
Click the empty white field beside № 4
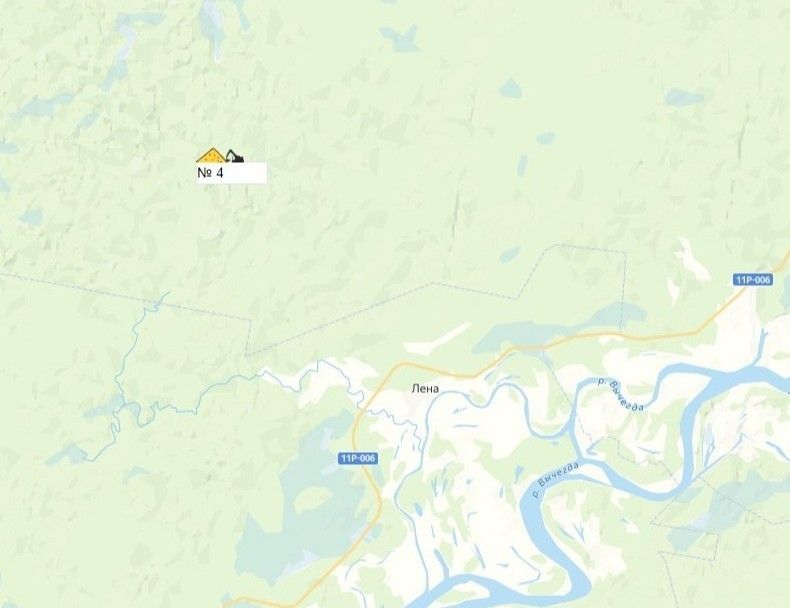(x=245, y=173)
